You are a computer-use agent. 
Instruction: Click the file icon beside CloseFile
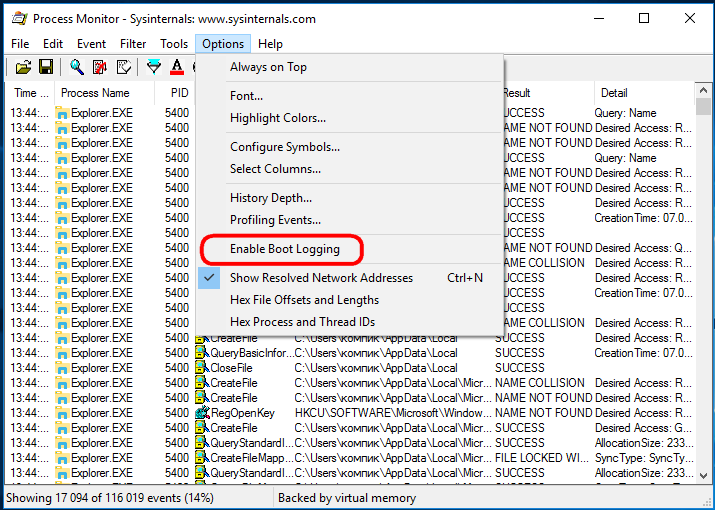pos(202,368)
